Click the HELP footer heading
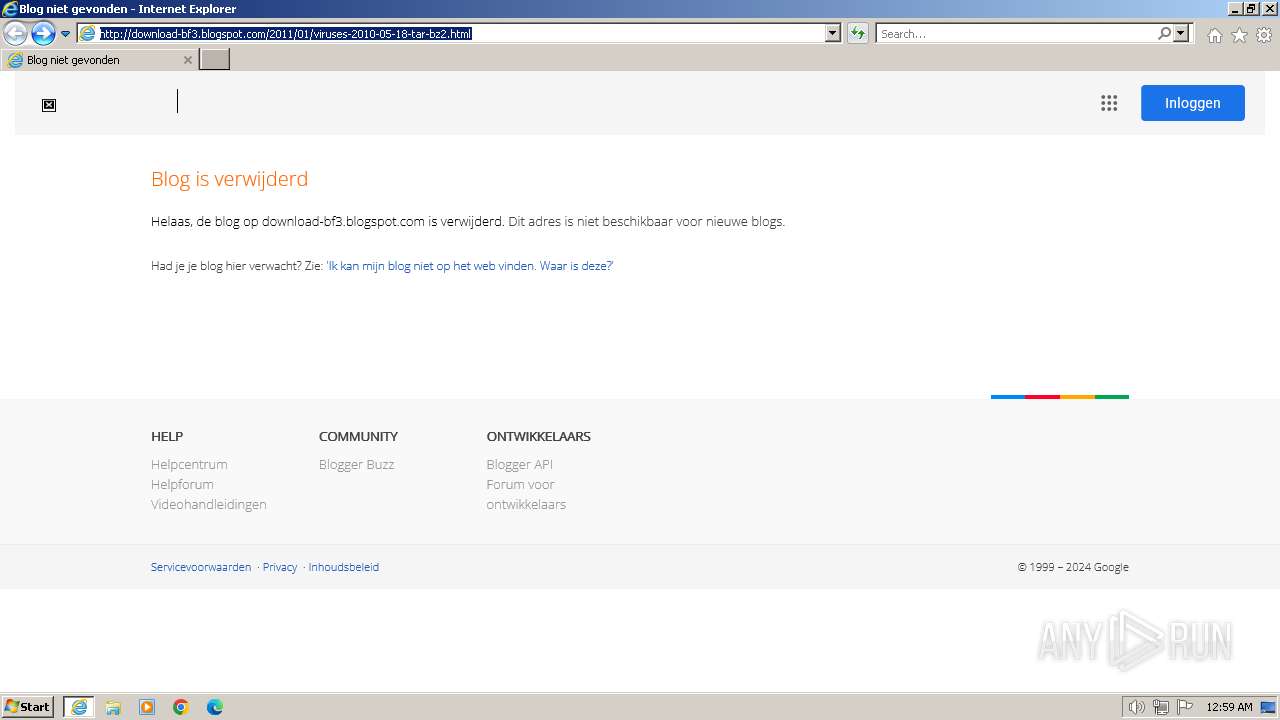This screenshot has width=1280, height=720. 167,436
